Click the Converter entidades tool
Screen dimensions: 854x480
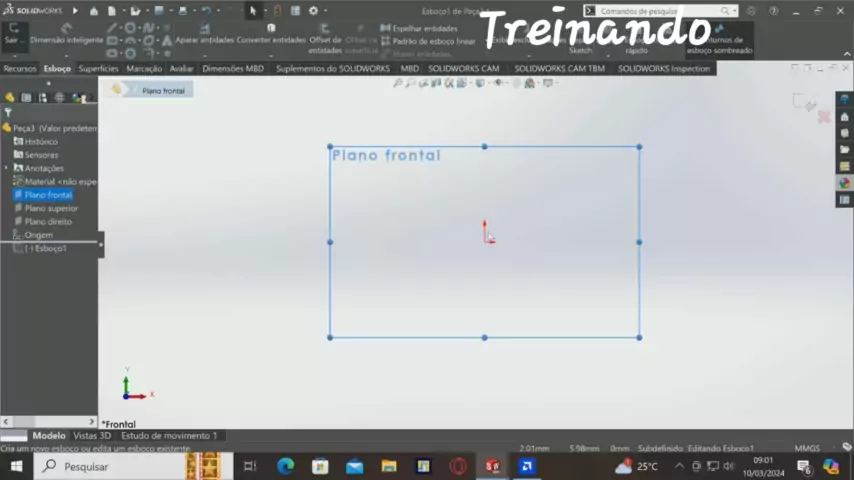coord(271,40)
